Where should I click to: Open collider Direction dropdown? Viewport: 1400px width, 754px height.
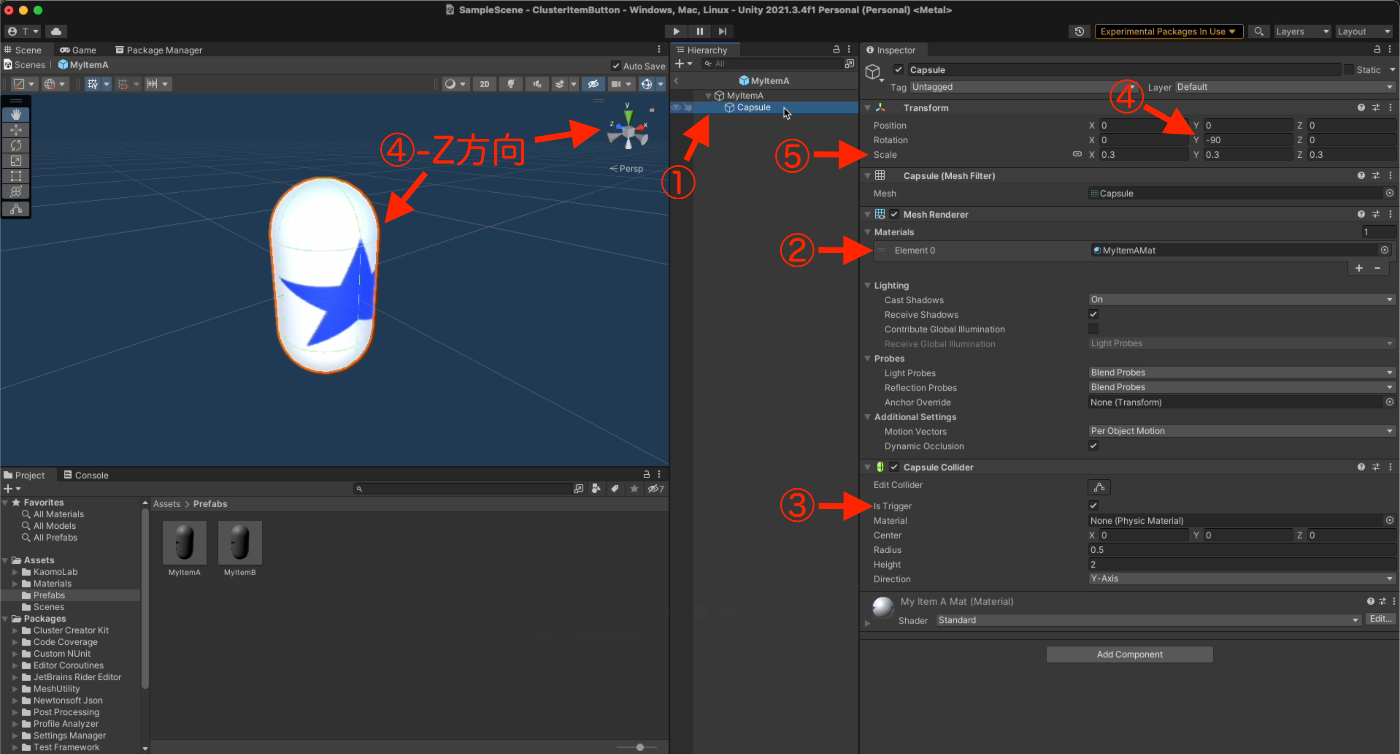pyautogui.click(x=1241, y=579)
